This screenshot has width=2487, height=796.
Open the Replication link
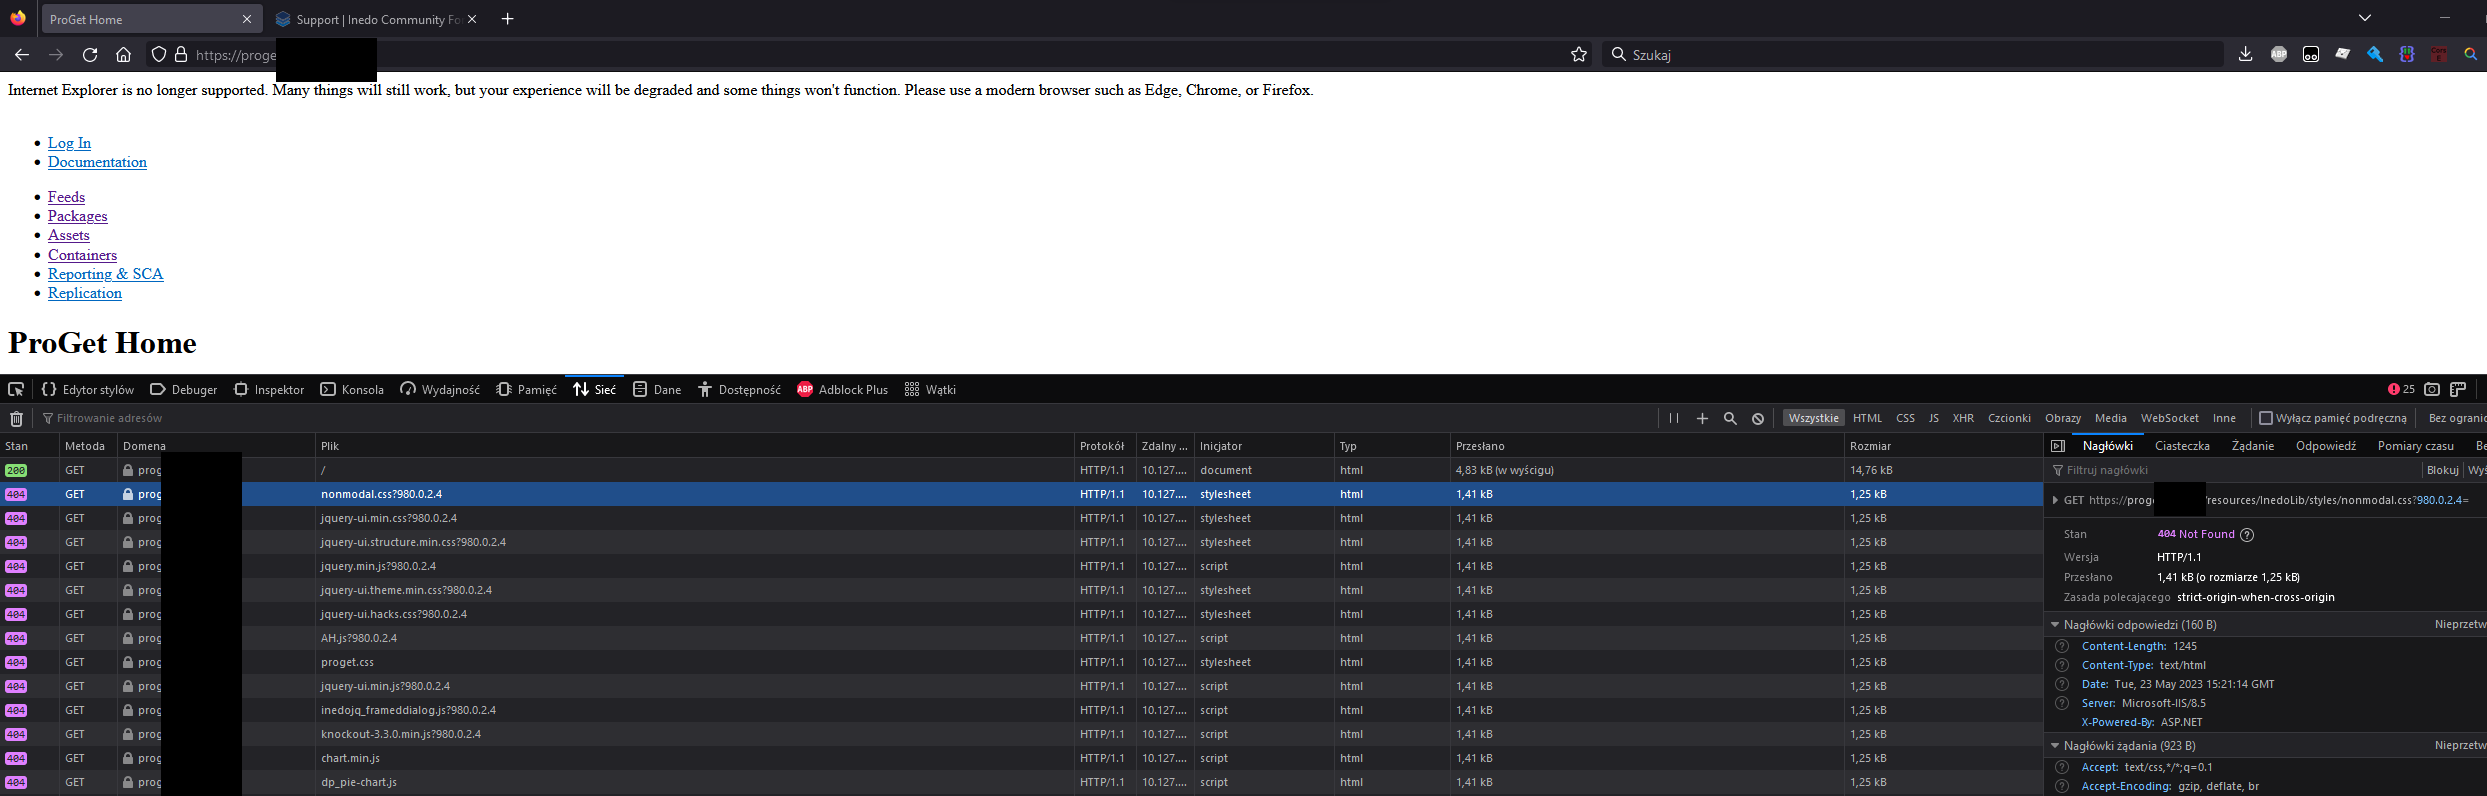point(85,293)
